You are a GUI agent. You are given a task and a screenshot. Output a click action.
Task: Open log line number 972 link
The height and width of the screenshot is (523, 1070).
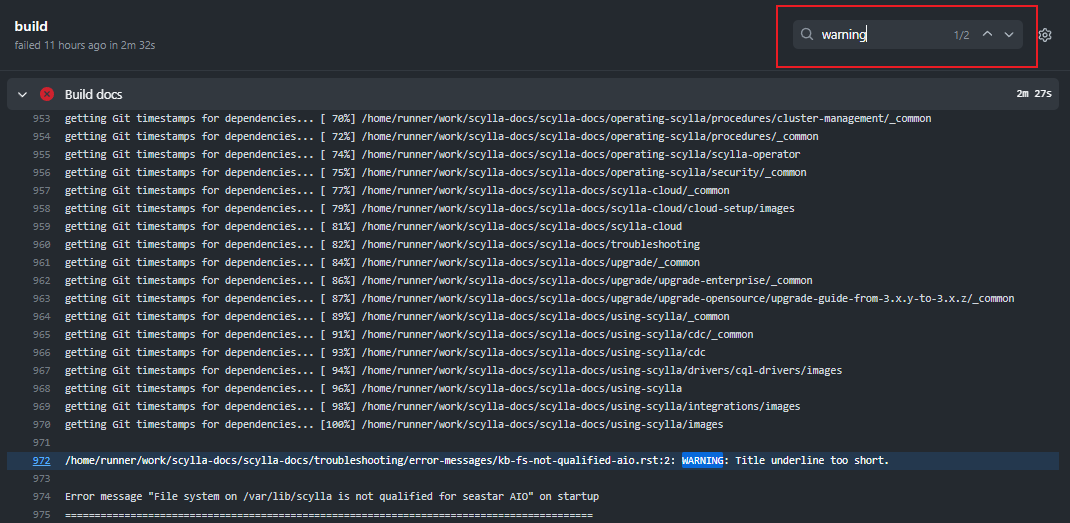pos(41,461)
